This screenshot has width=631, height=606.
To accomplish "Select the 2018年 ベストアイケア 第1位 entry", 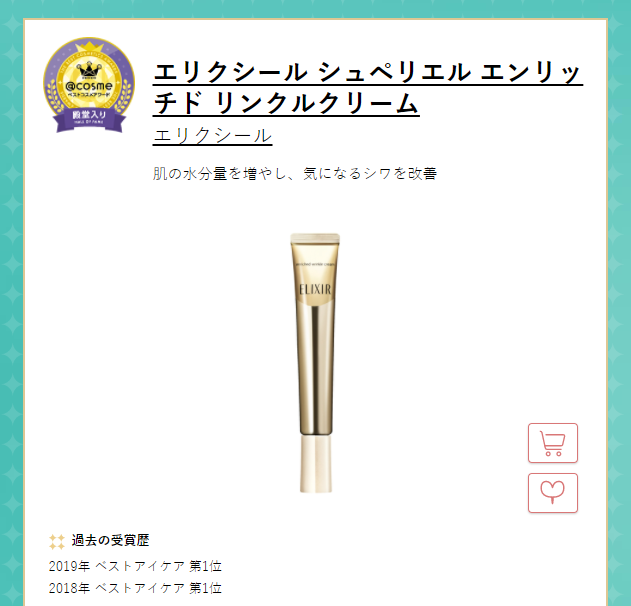I will tap(135, 588).
